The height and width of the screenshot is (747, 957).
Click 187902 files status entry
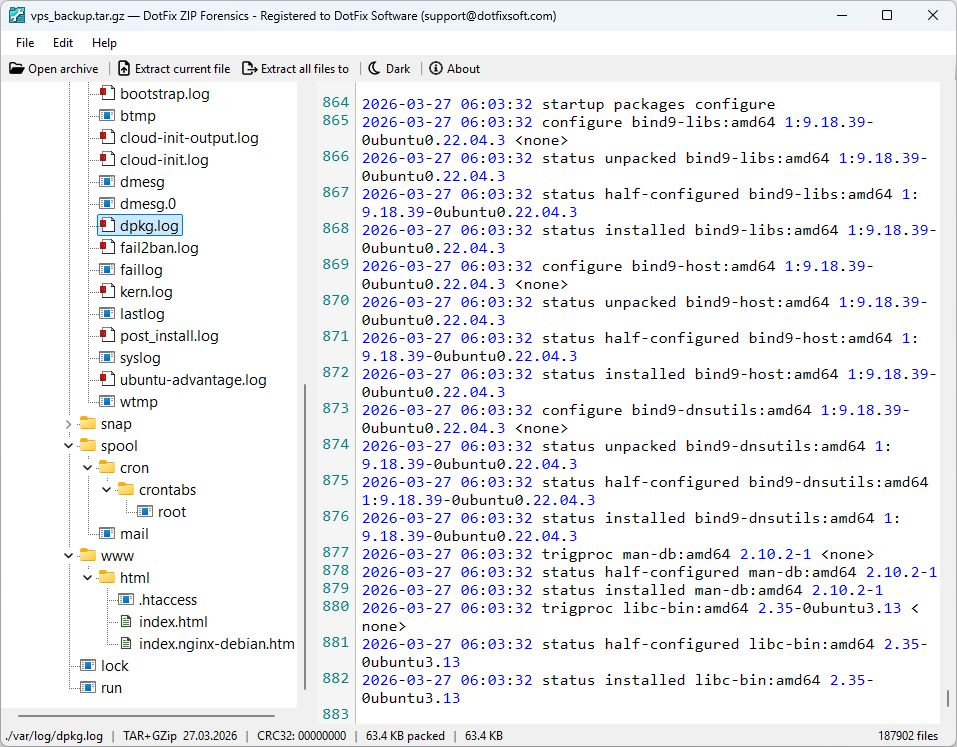(908, 735)
